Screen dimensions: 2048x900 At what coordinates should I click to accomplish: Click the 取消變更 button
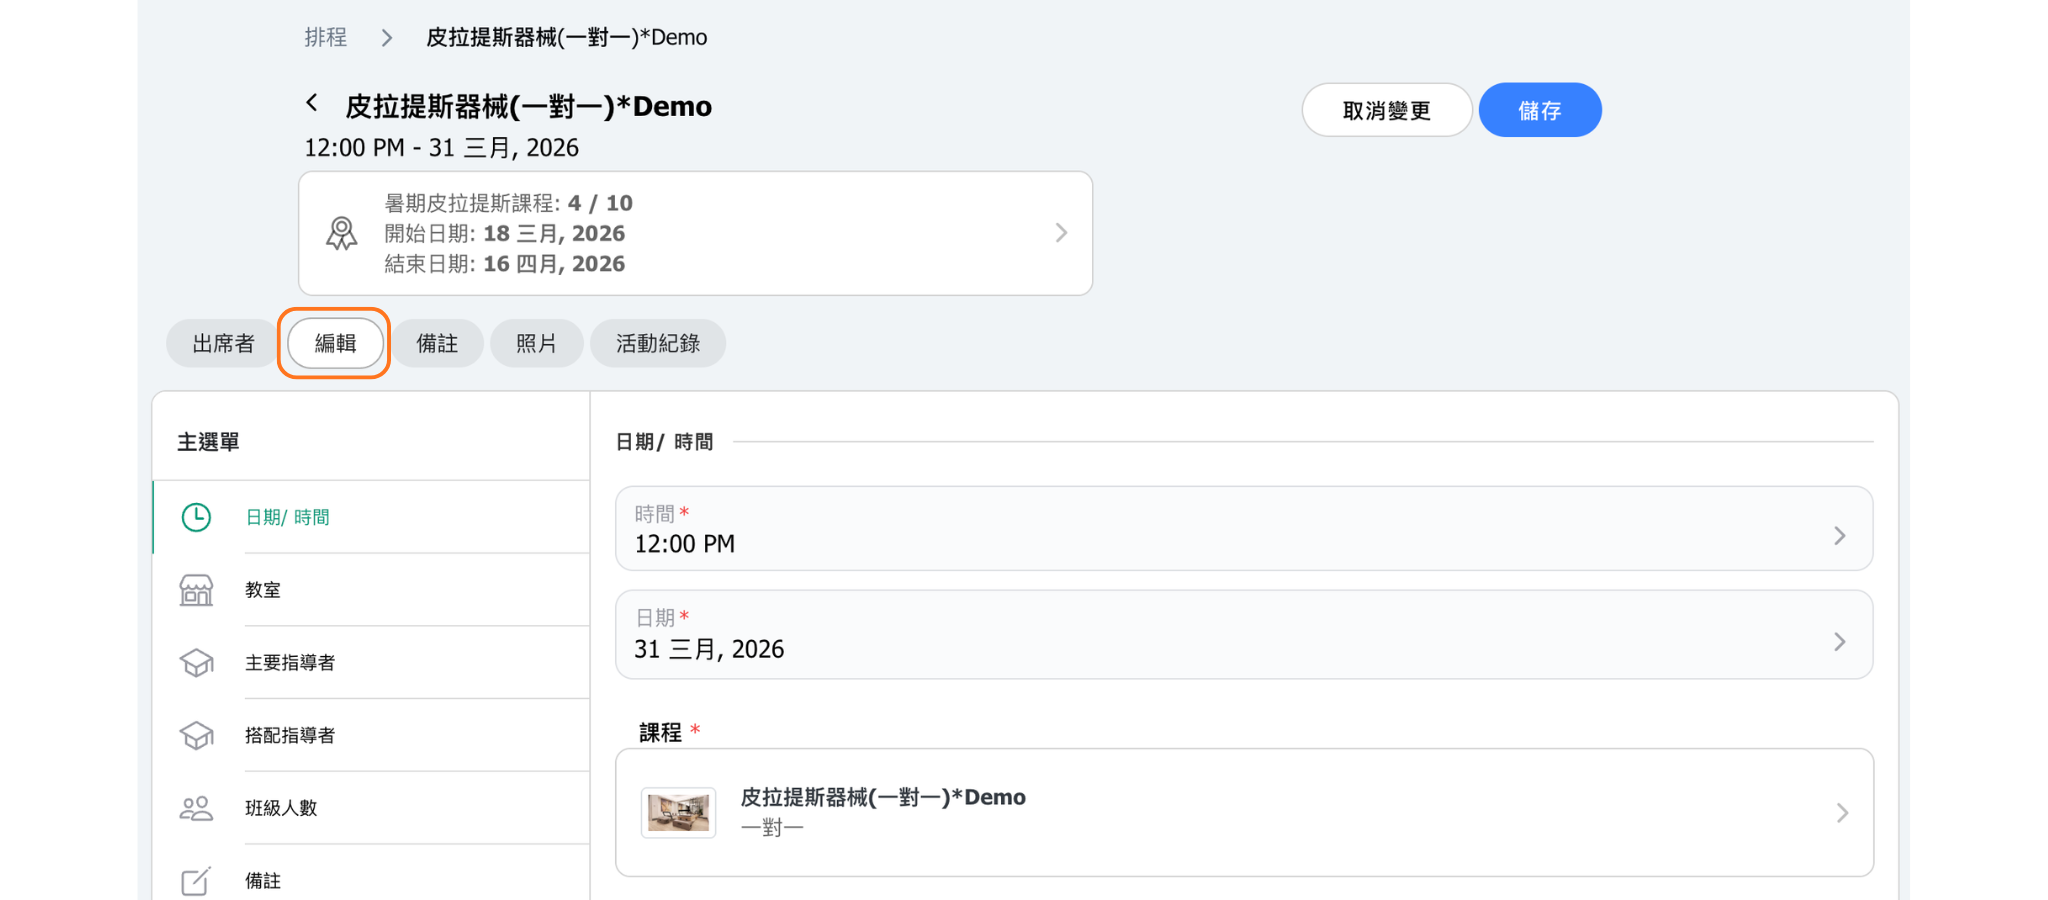tap(1386, 110)
